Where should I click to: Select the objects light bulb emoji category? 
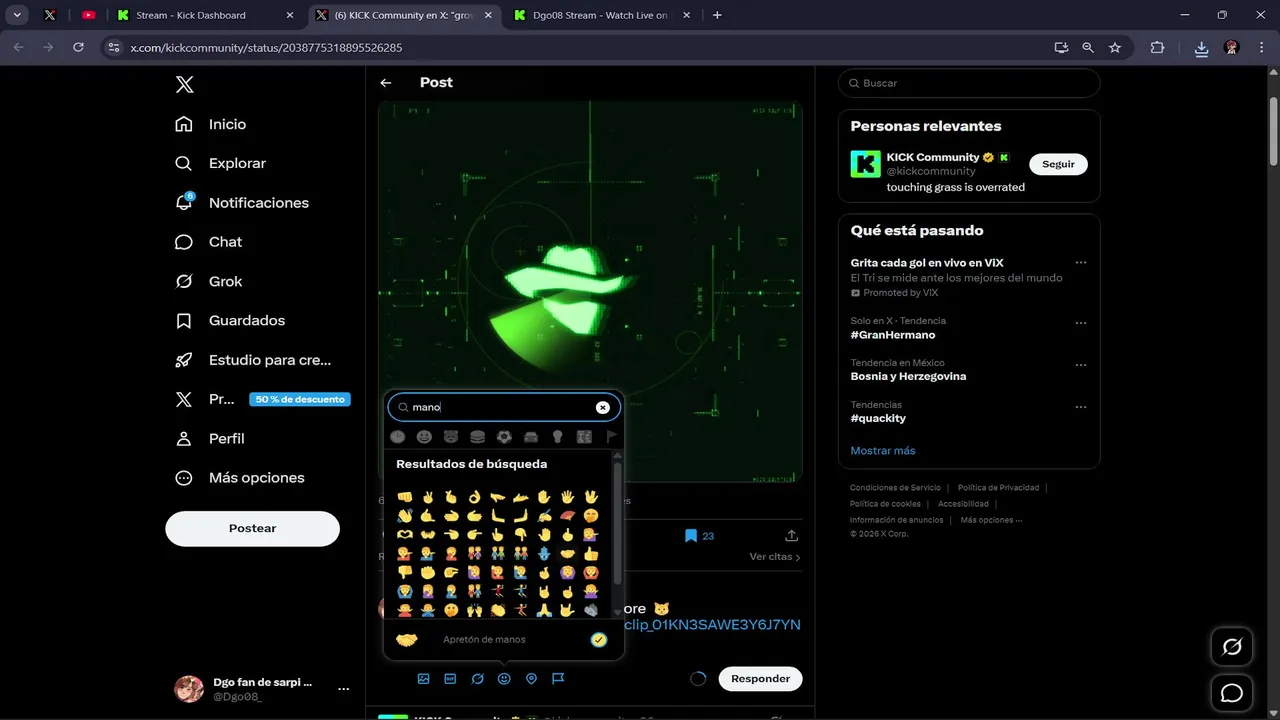[x=558, y=437]
